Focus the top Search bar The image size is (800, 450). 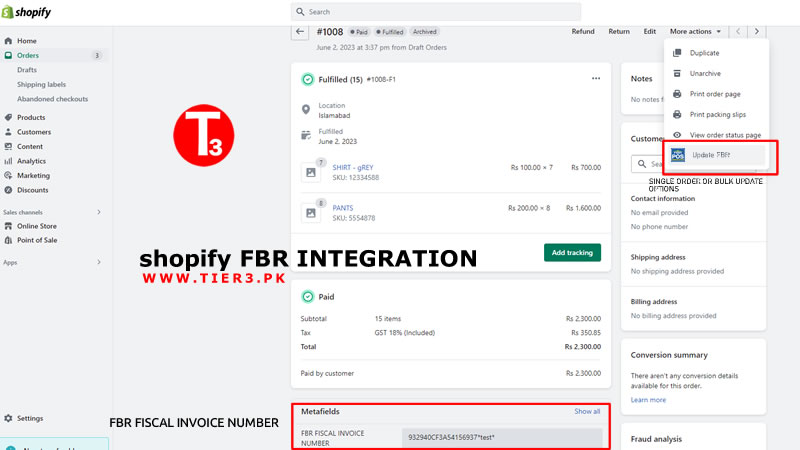coord(436,12)
